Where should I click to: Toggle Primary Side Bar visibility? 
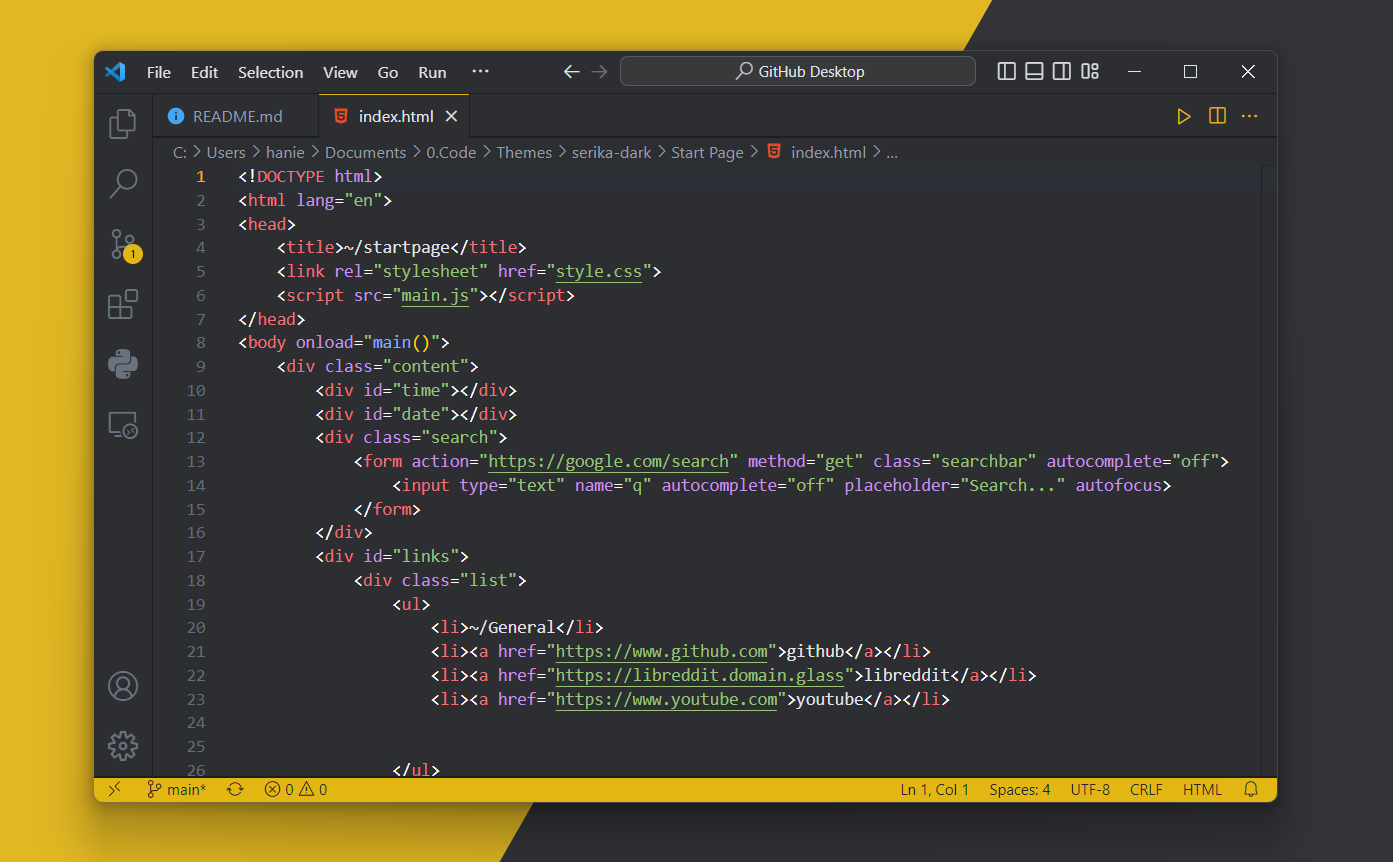coord(1007,72)
